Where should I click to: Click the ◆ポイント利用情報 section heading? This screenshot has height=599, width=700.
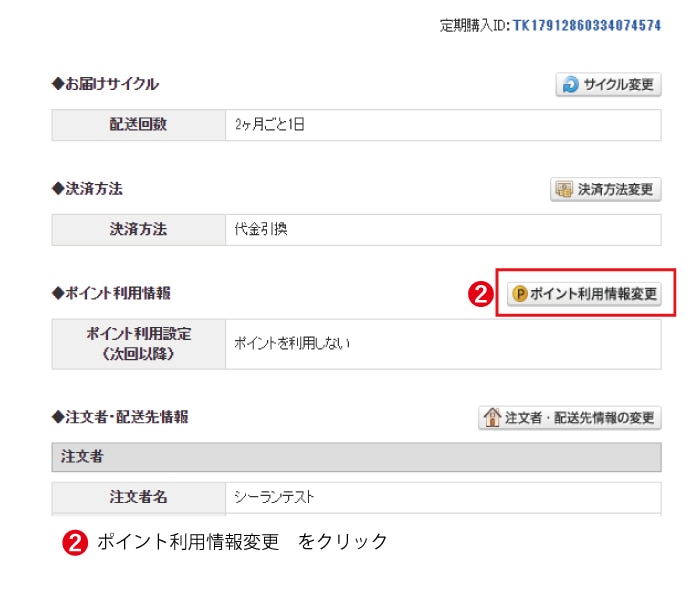111,293
